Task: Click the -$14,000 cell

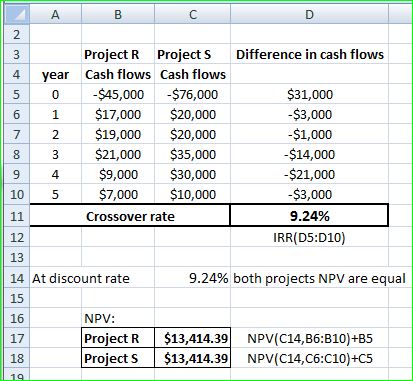Action: coord(309,154)
